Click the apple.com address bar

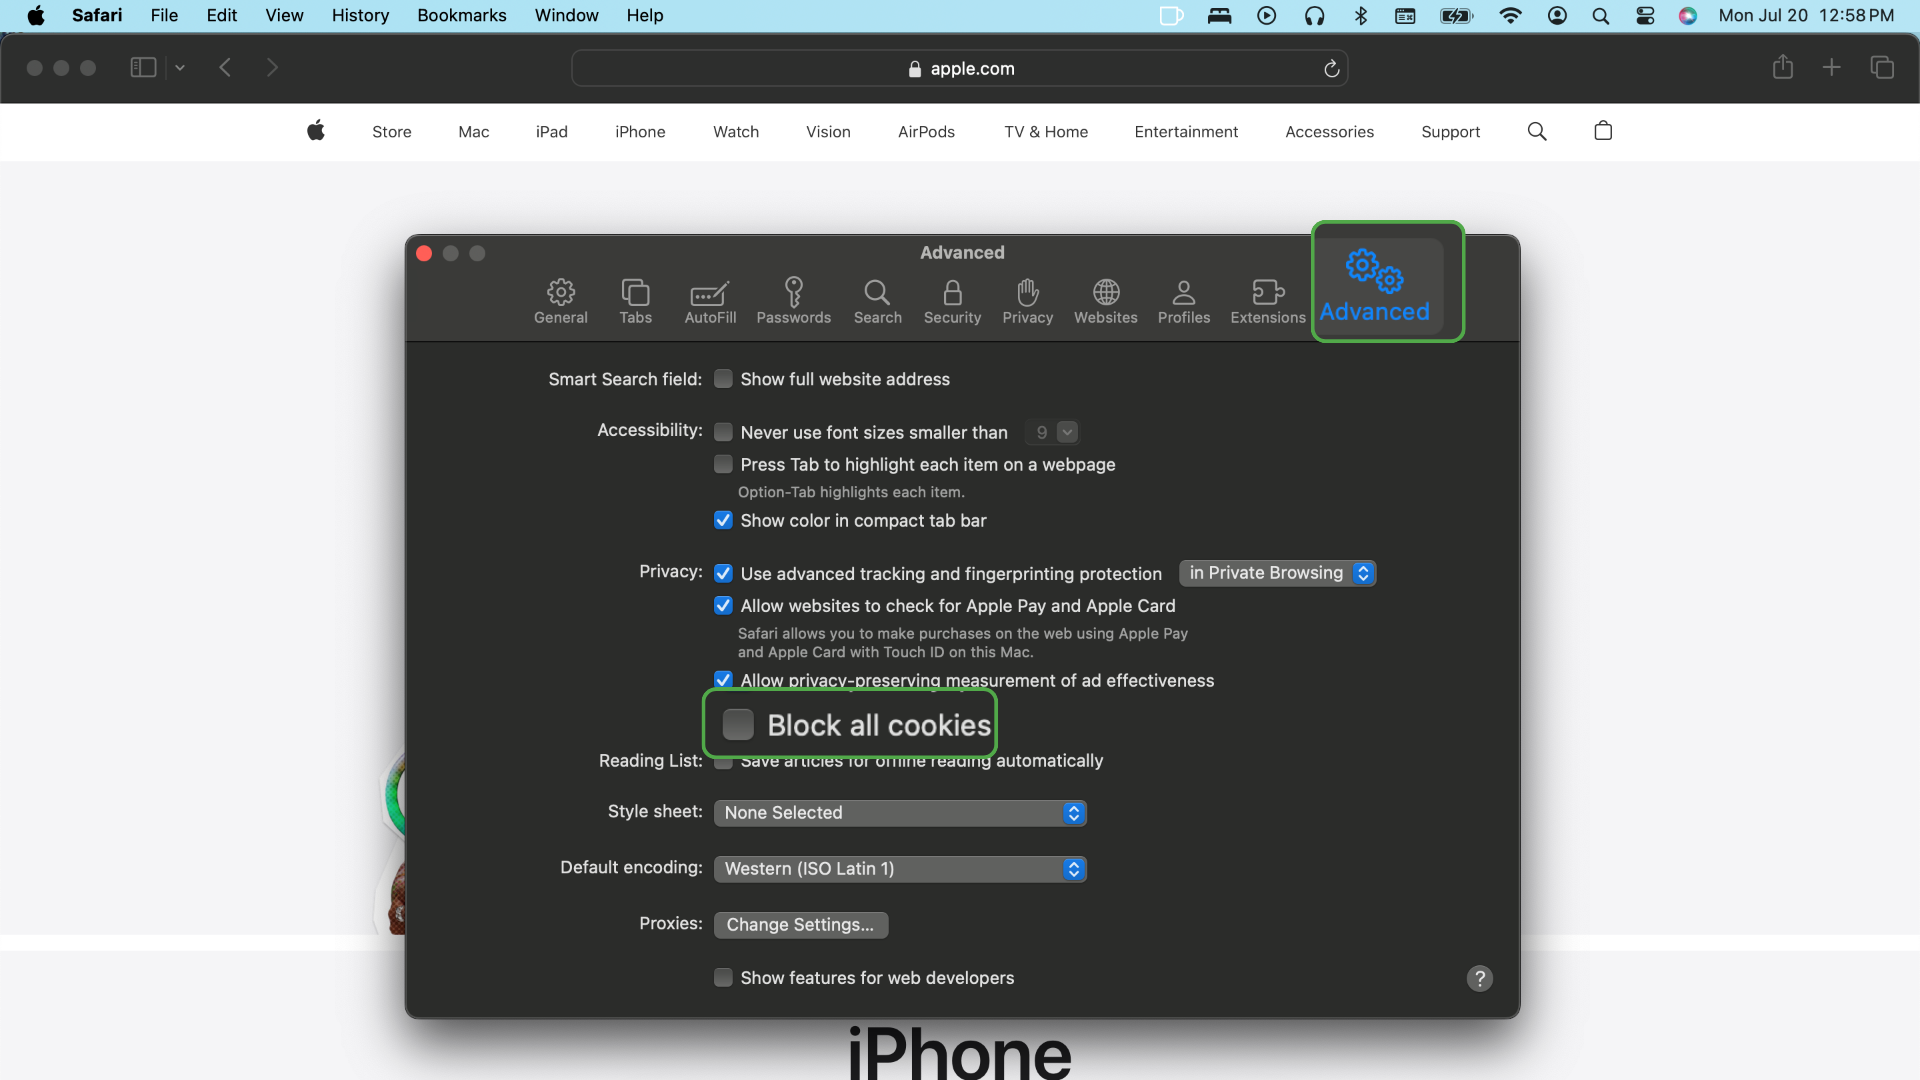pos(960,68)
